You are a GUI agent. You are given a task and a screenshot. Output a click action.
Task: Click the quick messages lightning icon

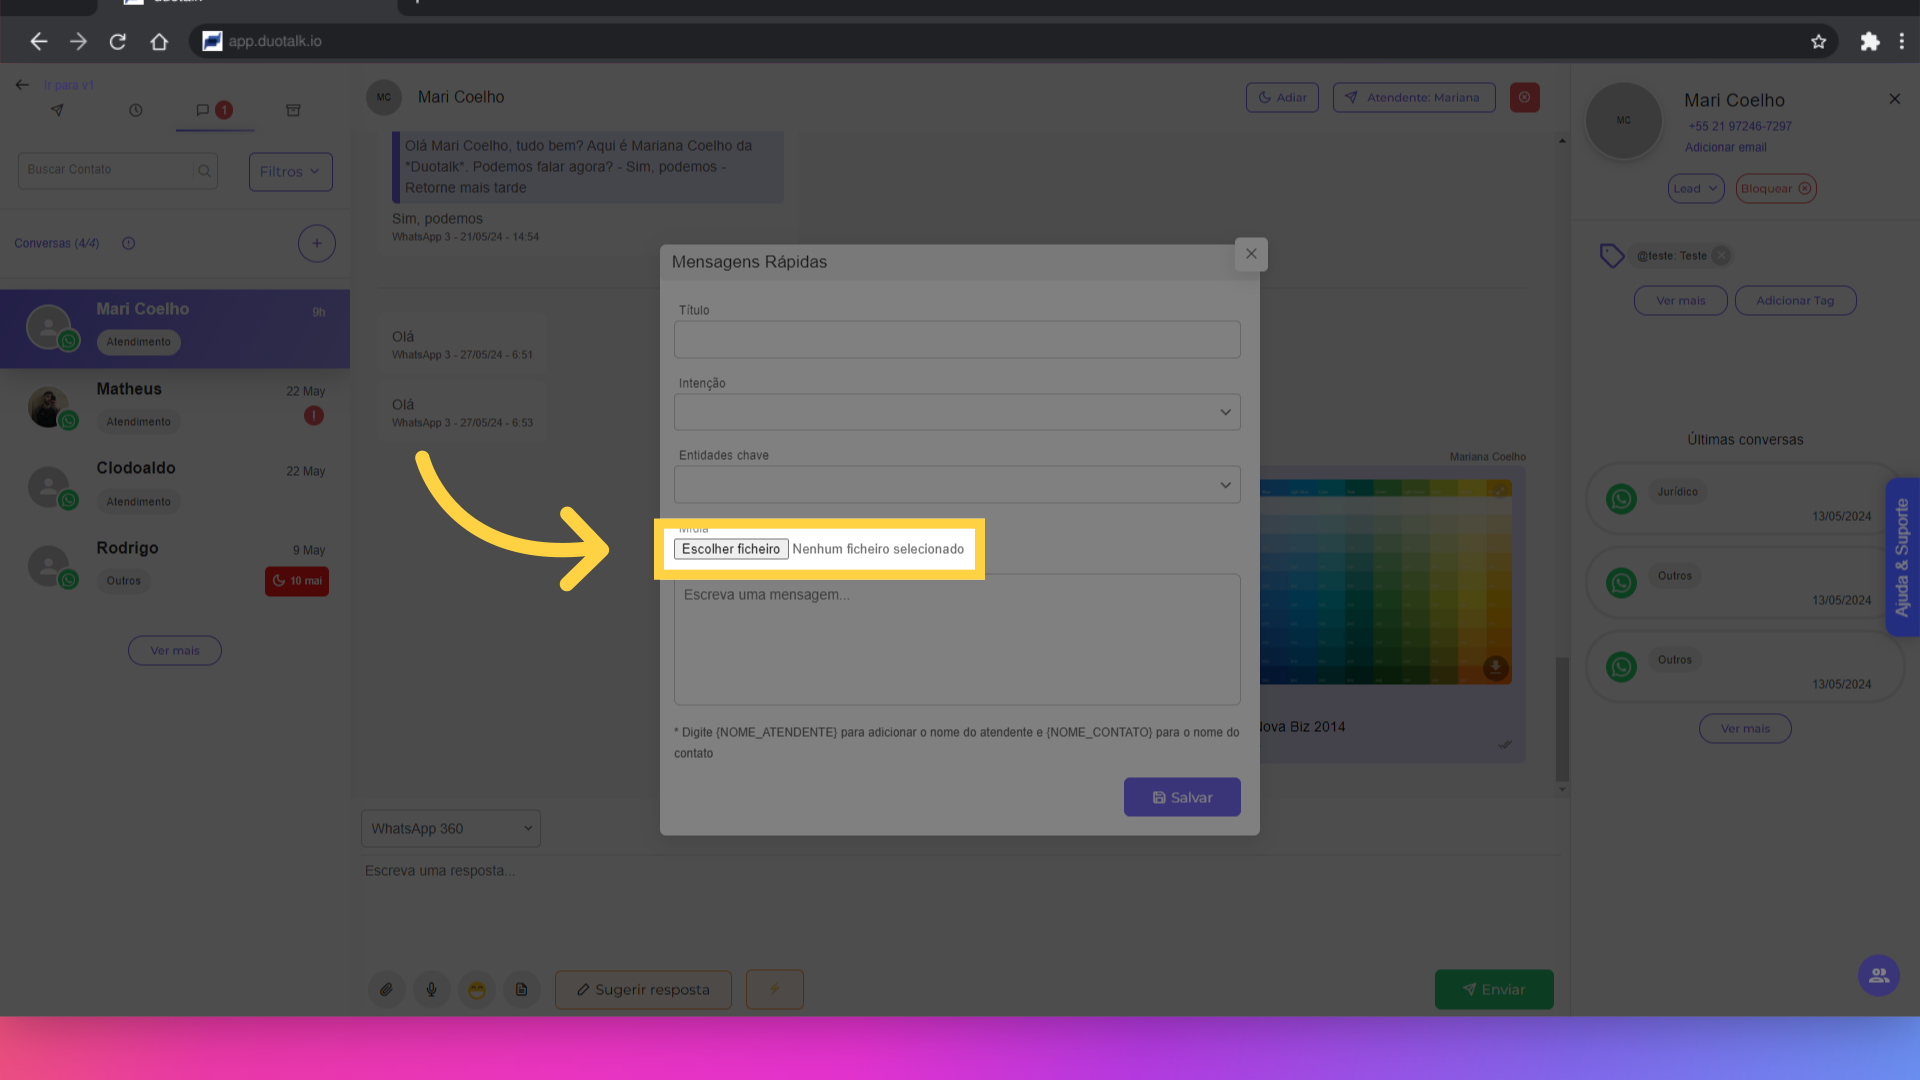click(774, 989)
